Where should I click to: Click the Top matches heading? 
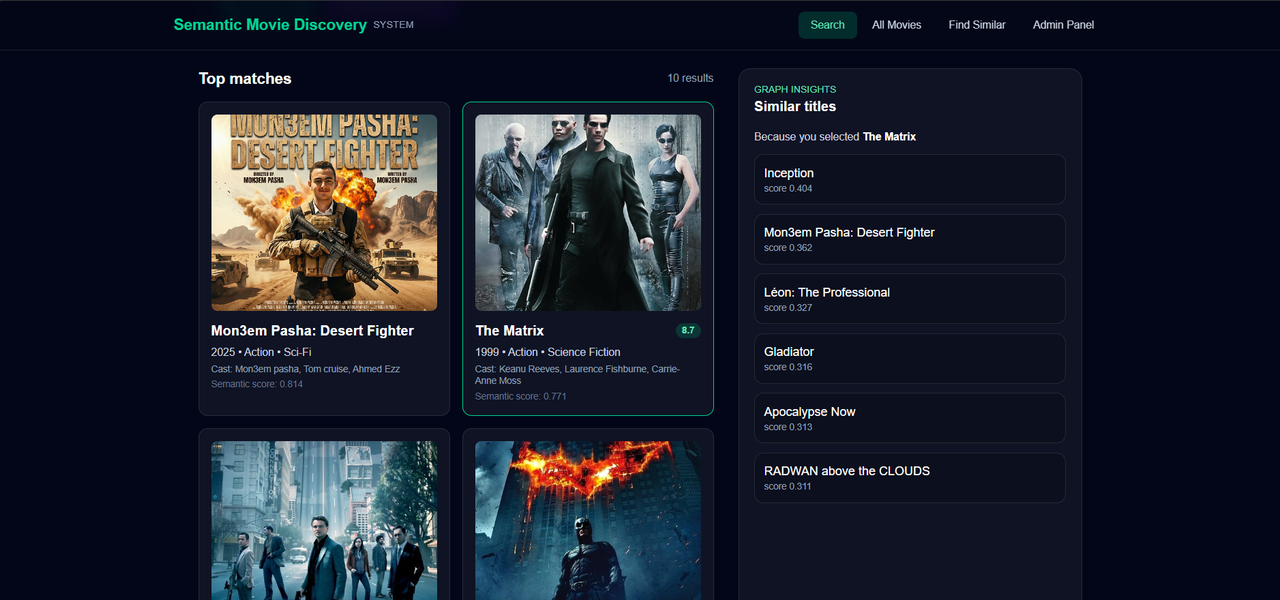(245, 79)
